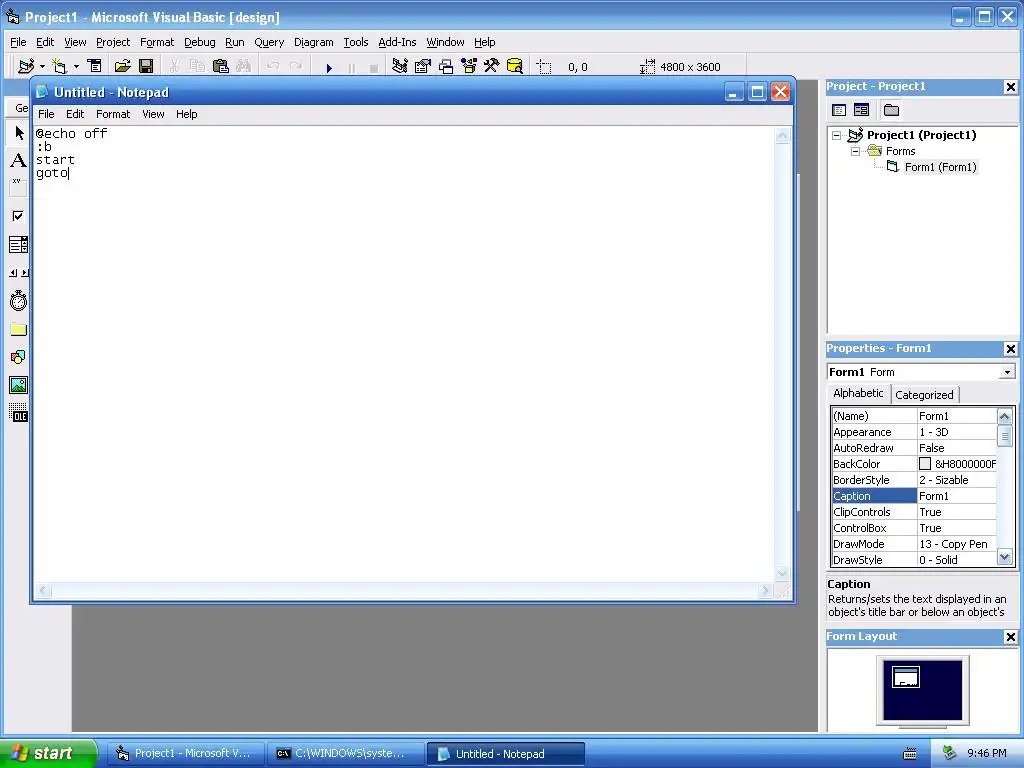Click the form thumbnail in Form Layout
Image resolution: width=1024 pixels, height=768 pixels.
tap(906, 677)
